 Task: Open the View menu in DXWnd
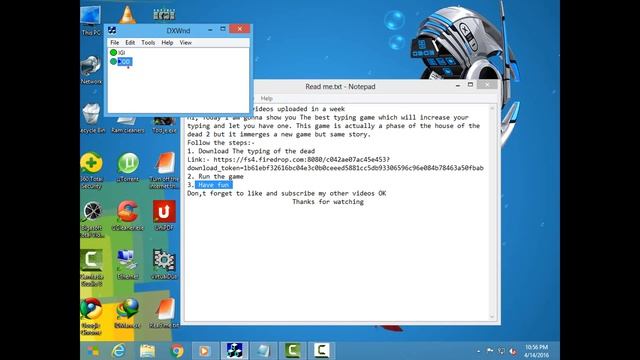tap(185, 42)
